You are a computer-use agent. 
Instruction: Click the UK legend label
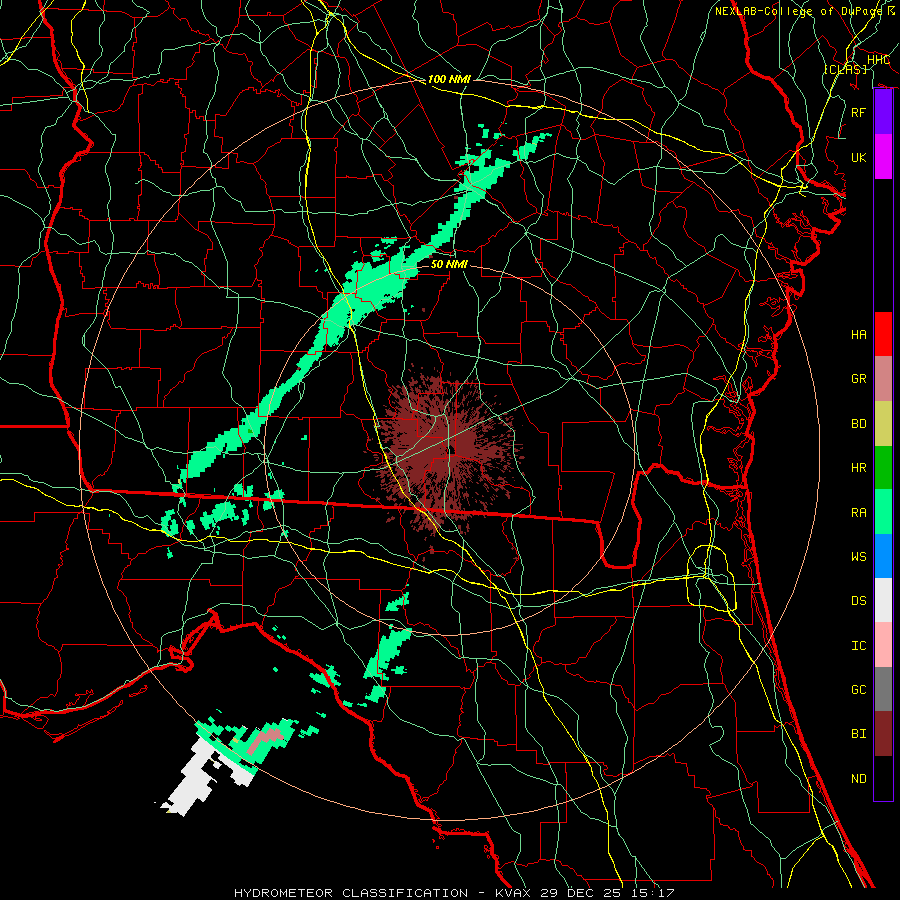tap(859, 157)
